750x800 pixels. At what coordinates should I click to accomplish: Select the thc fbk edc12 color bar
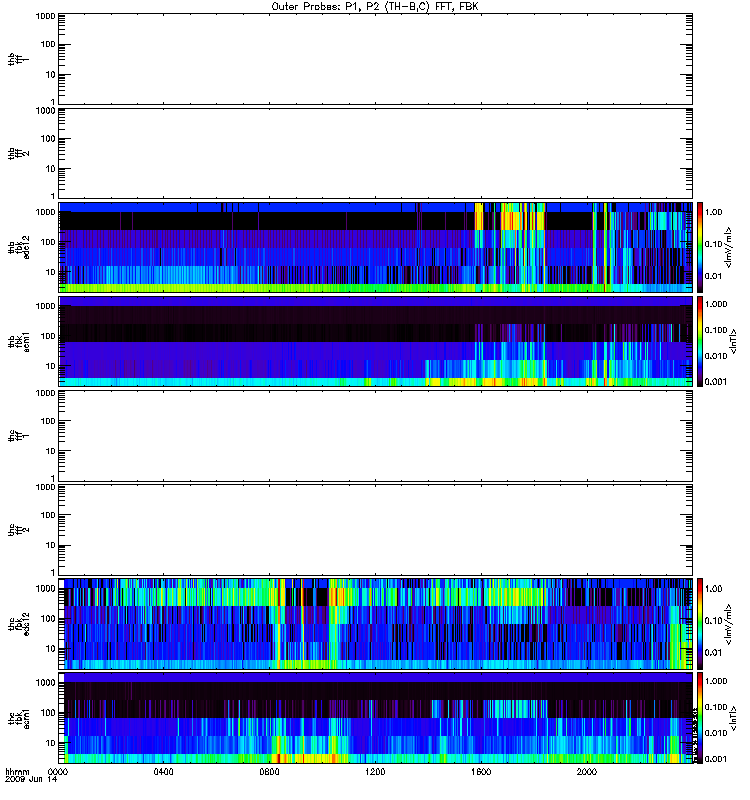coord(700,623)
